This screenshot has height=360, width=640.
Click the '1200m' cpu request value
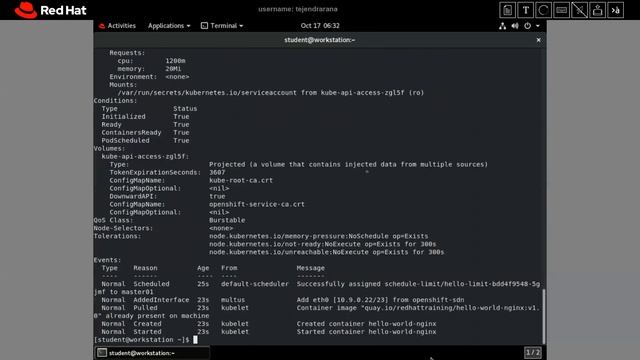click(x=175, y=60)
